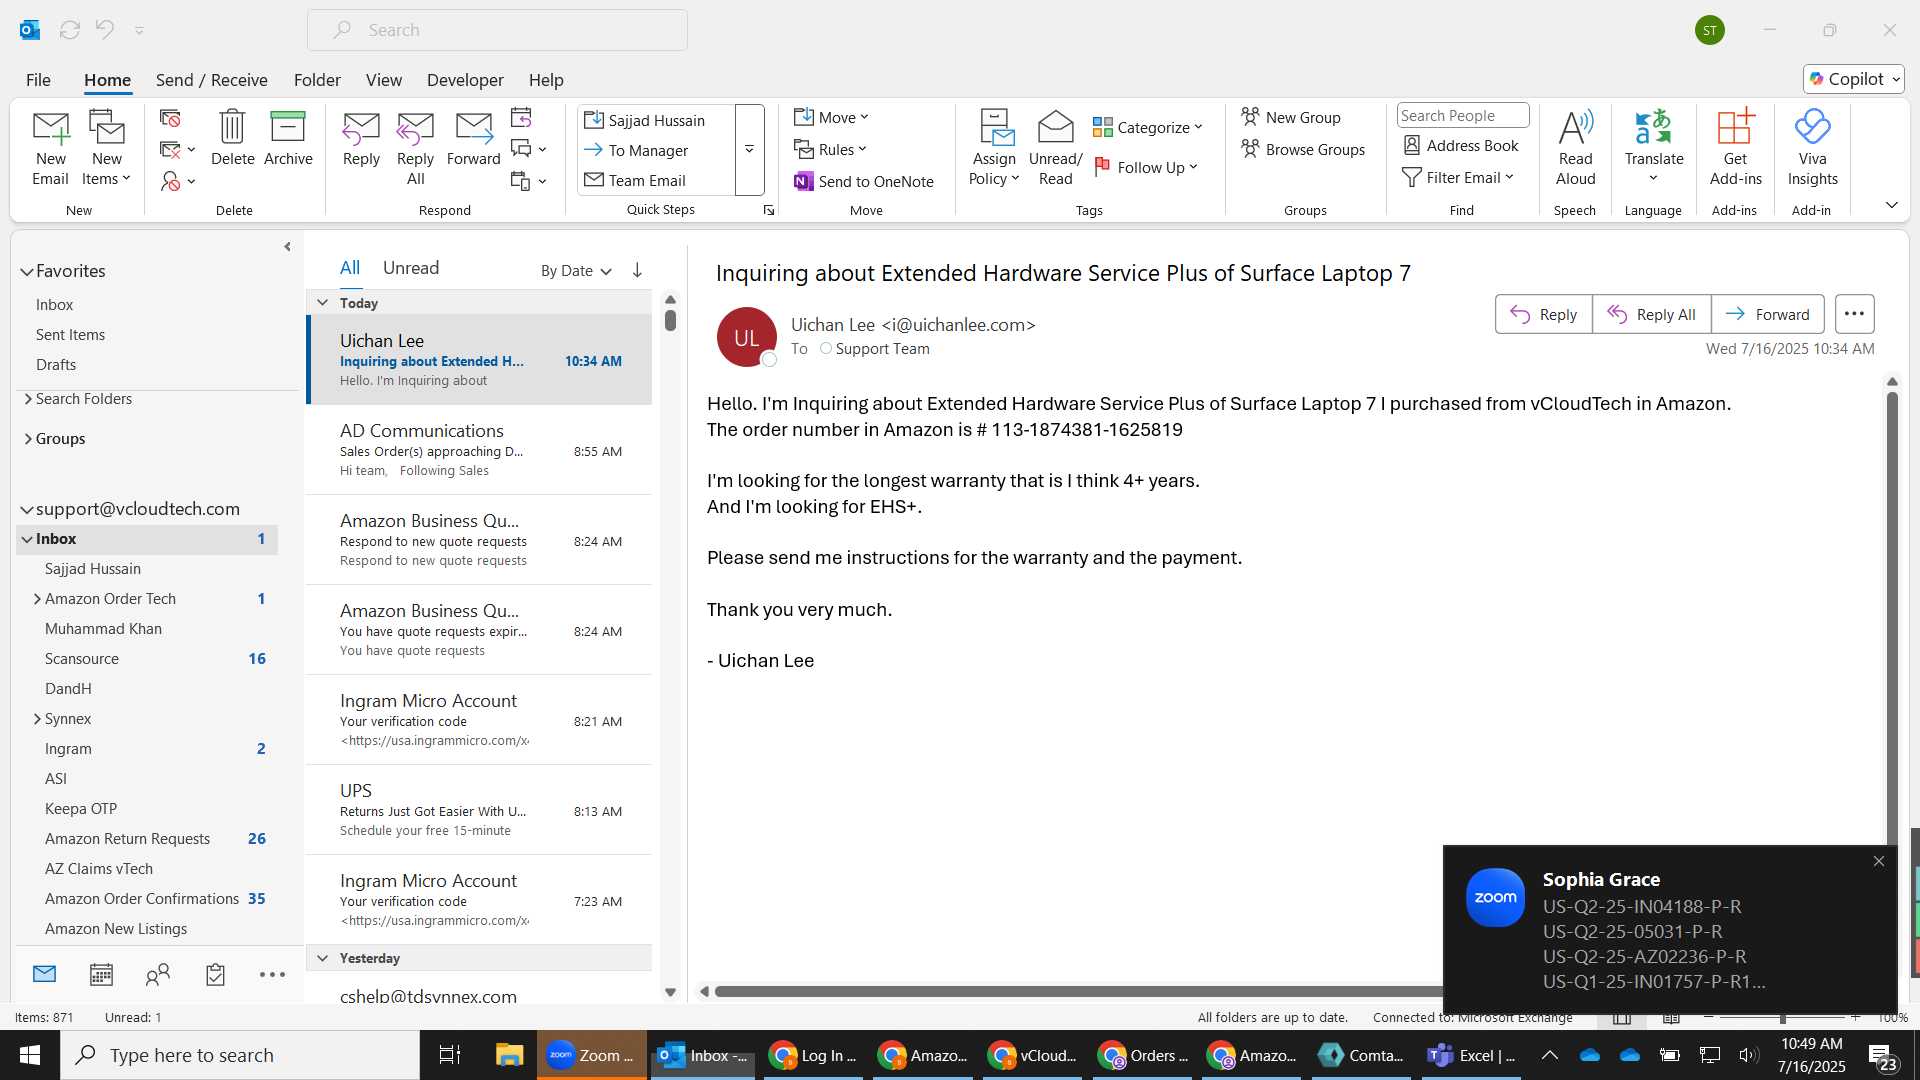Open the Follow Up dropdown

pyautogui.click(x=1146, y=167)
